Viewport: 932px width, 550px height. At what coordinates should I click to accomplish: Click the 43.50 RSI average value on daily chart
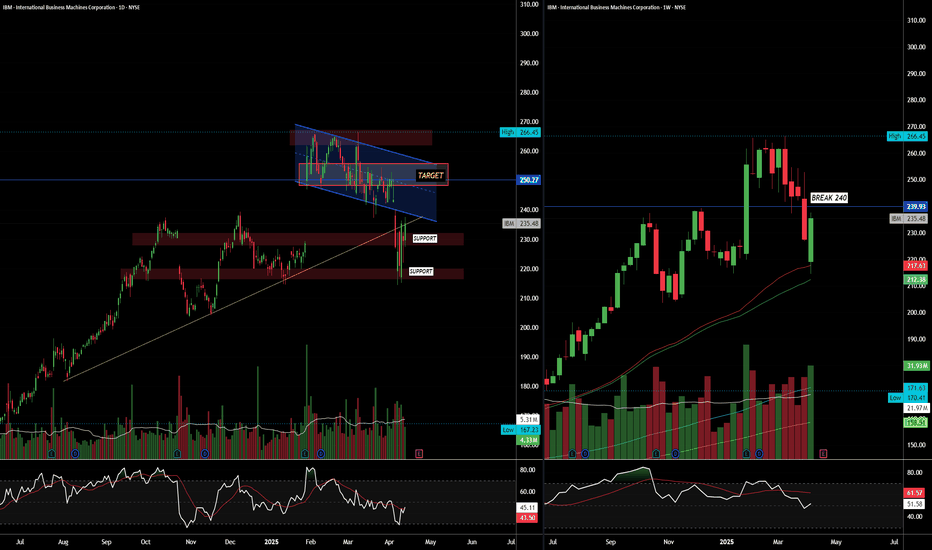tap(527, 518)
